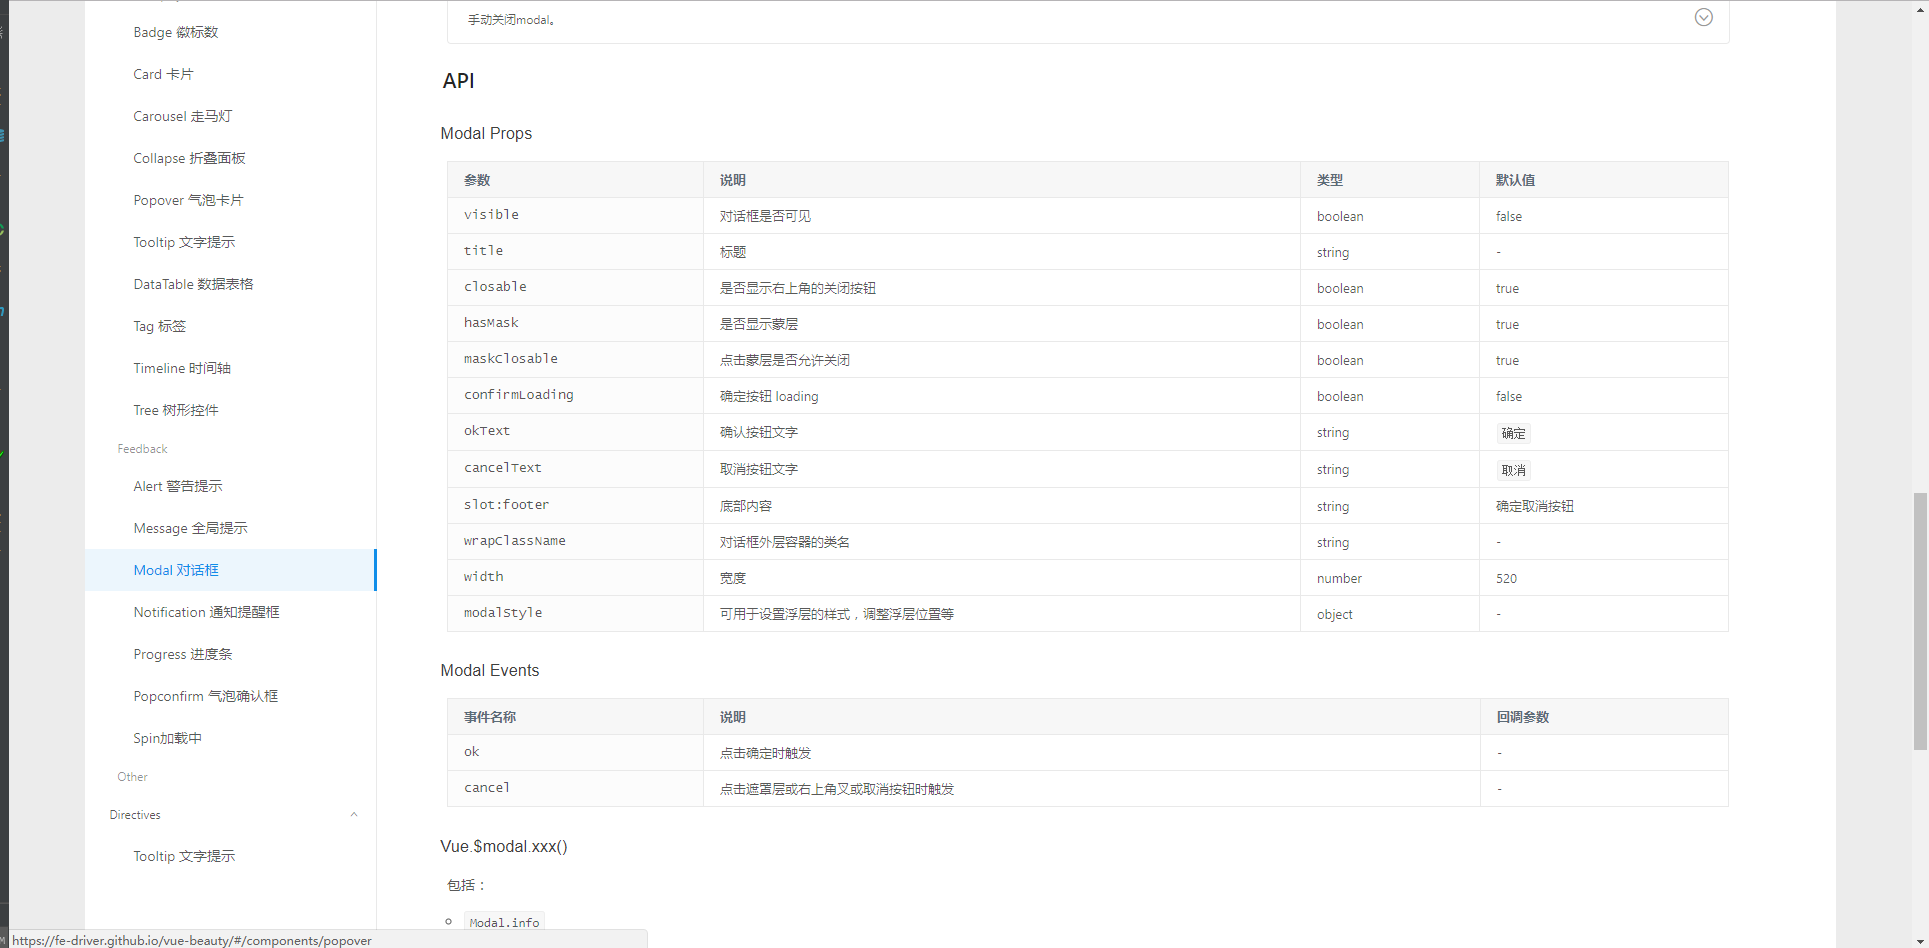Viewport: 1929px width, 948px height.
Task: Go to Timeline 时间轴 component
Action: (182, 368)
